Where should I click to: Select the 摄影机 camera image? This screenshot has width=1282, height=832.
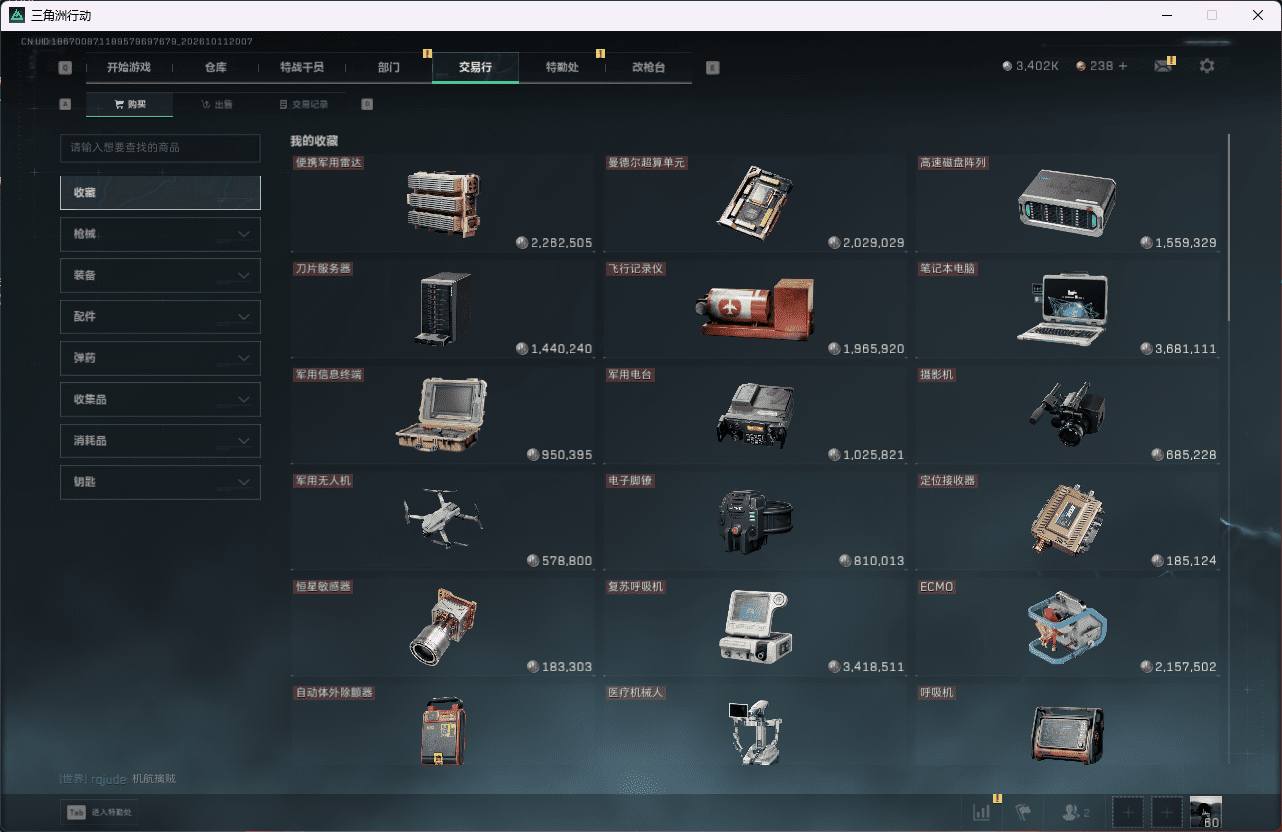click(1067, 415)
